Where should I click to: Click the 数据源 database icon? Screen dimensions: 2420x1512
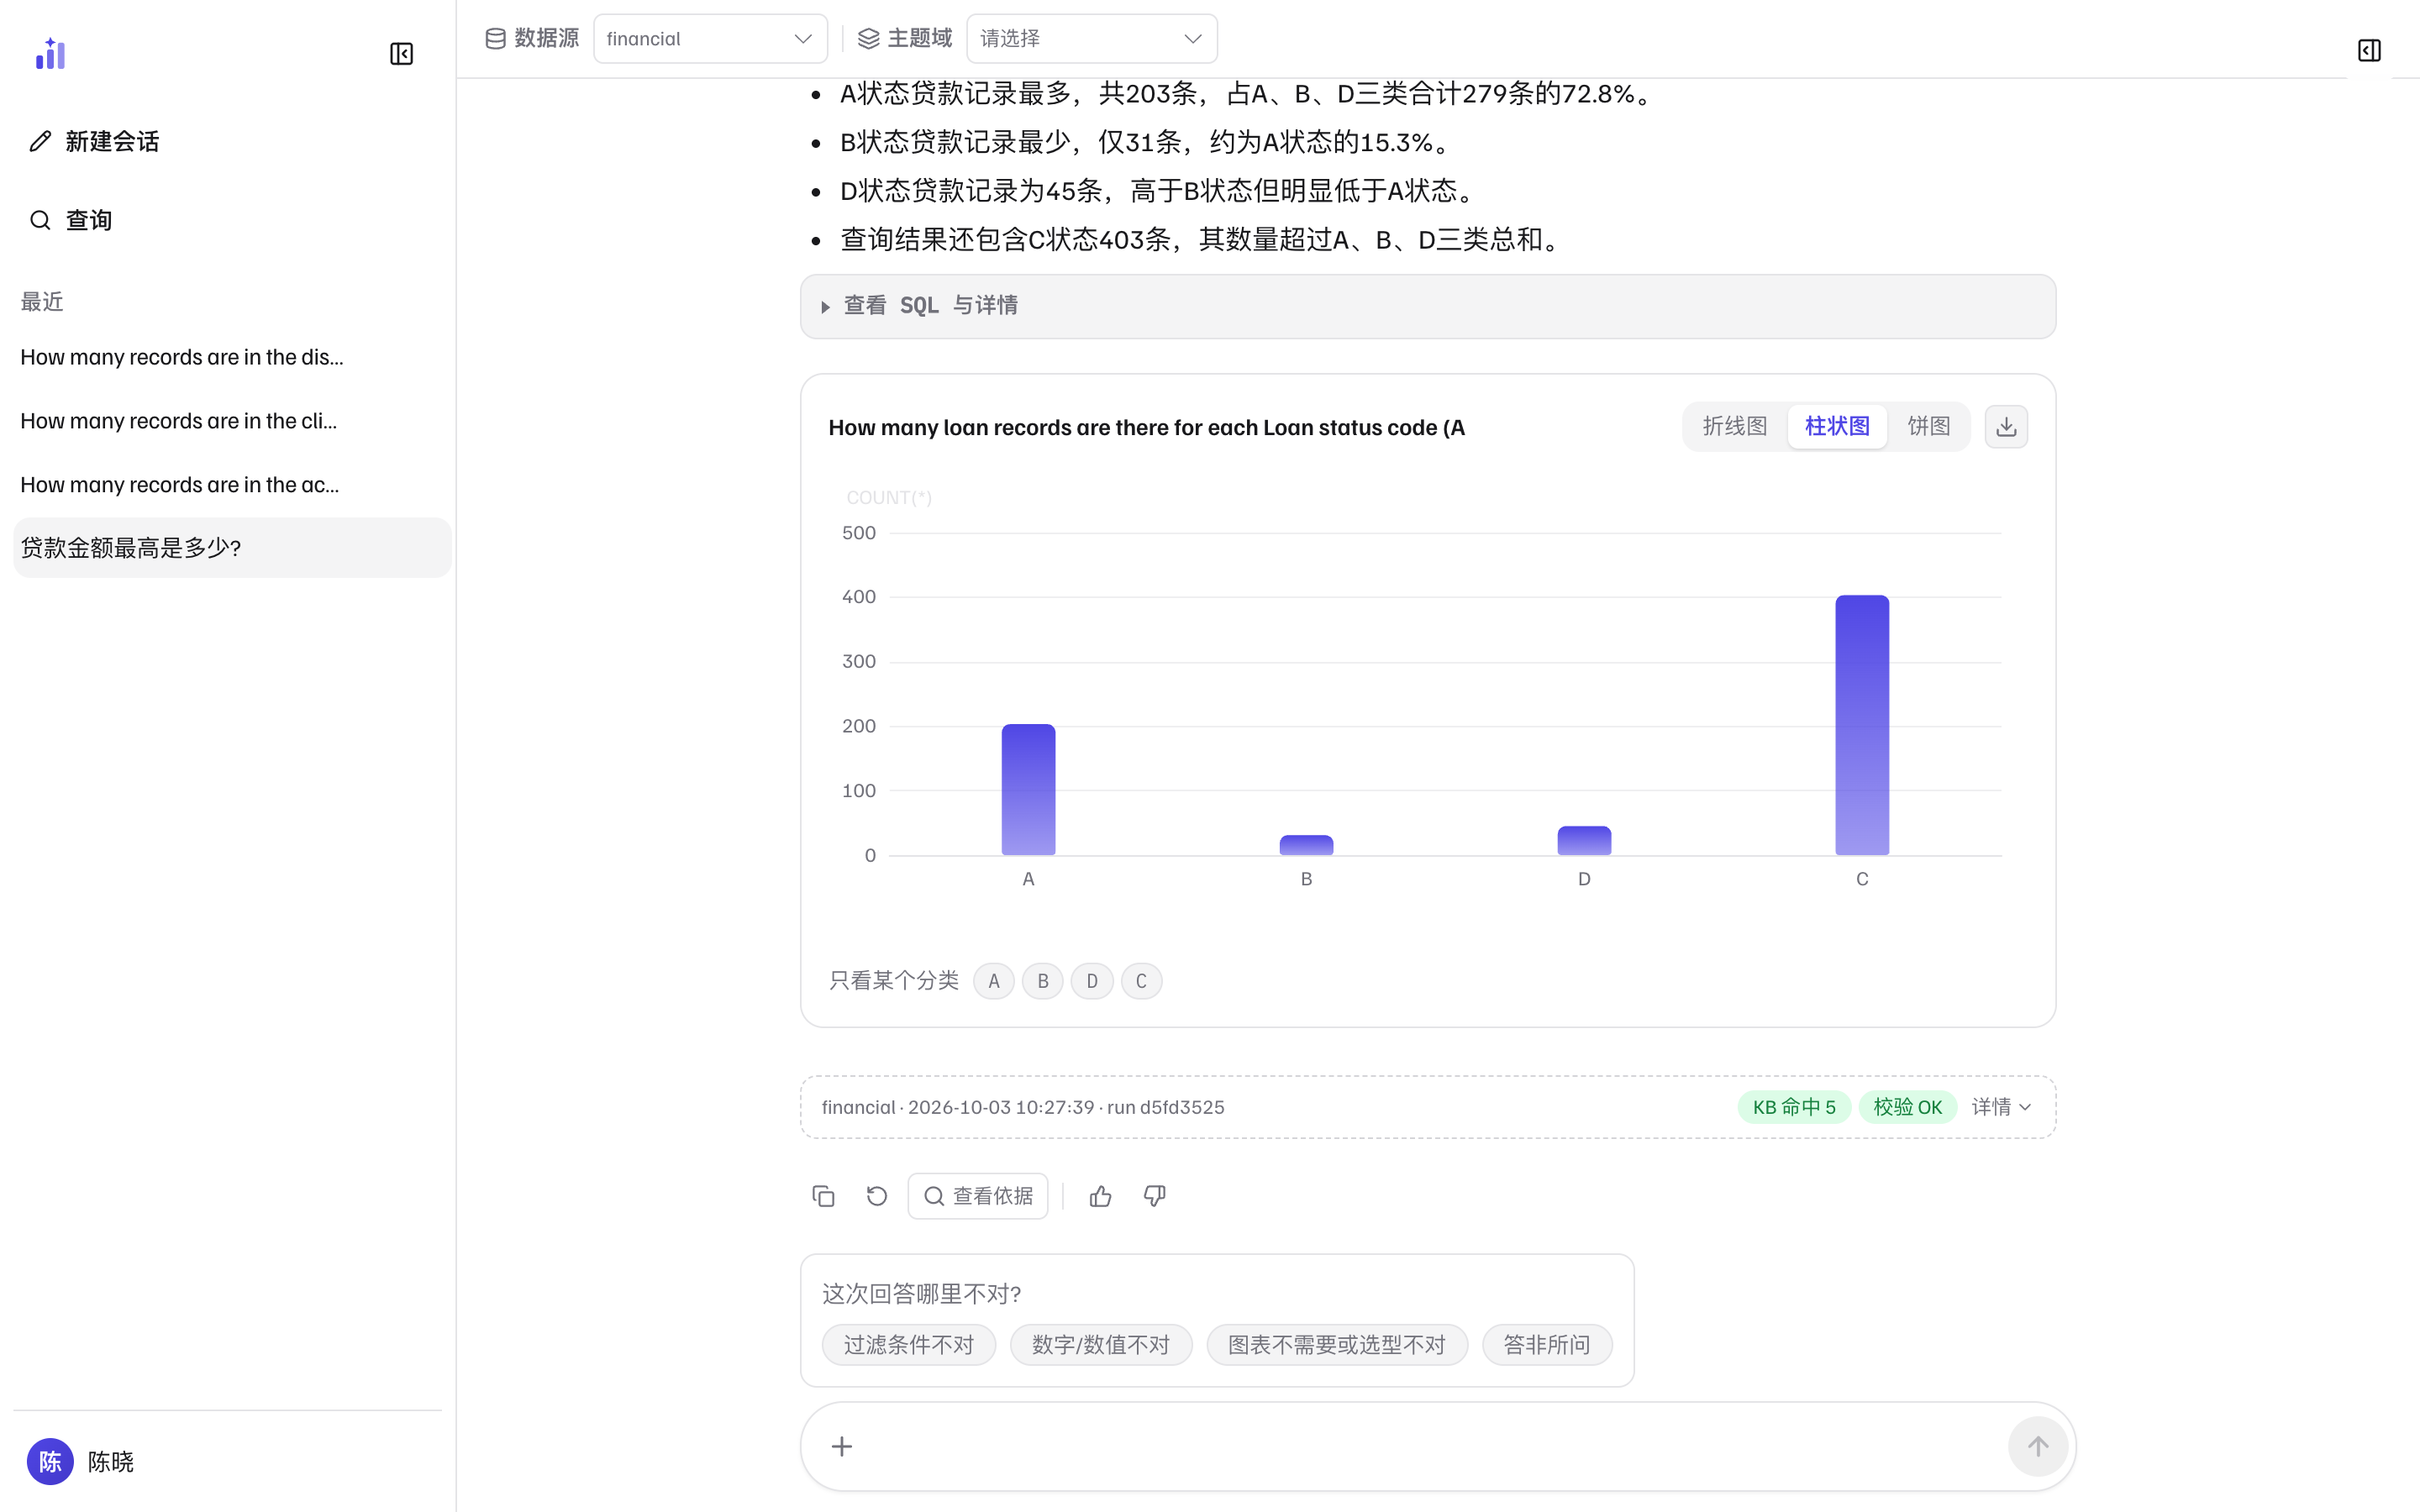click(x=495, y=39)
